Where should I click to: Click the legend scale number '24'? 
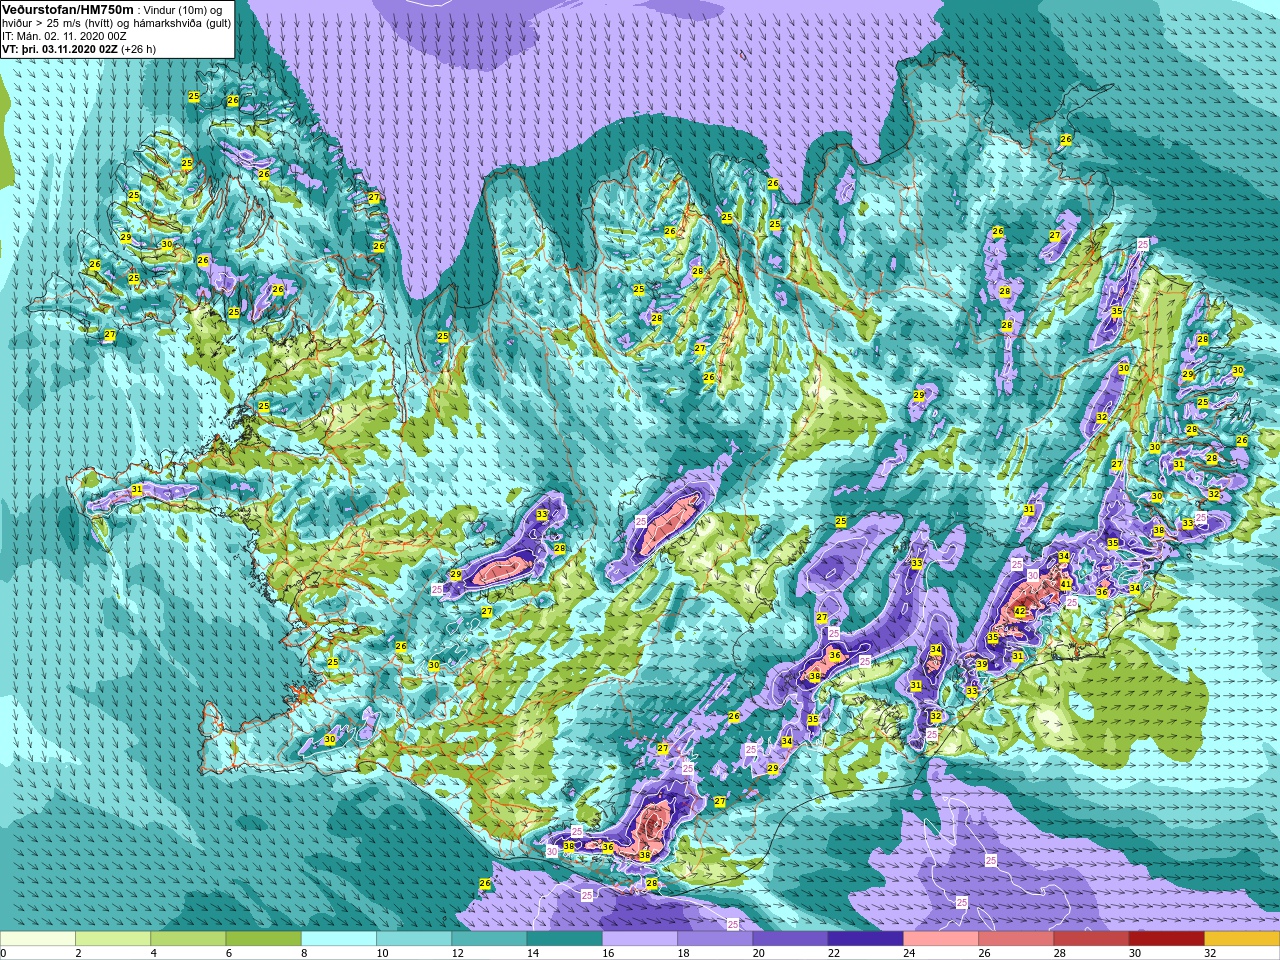pos(910,953)
